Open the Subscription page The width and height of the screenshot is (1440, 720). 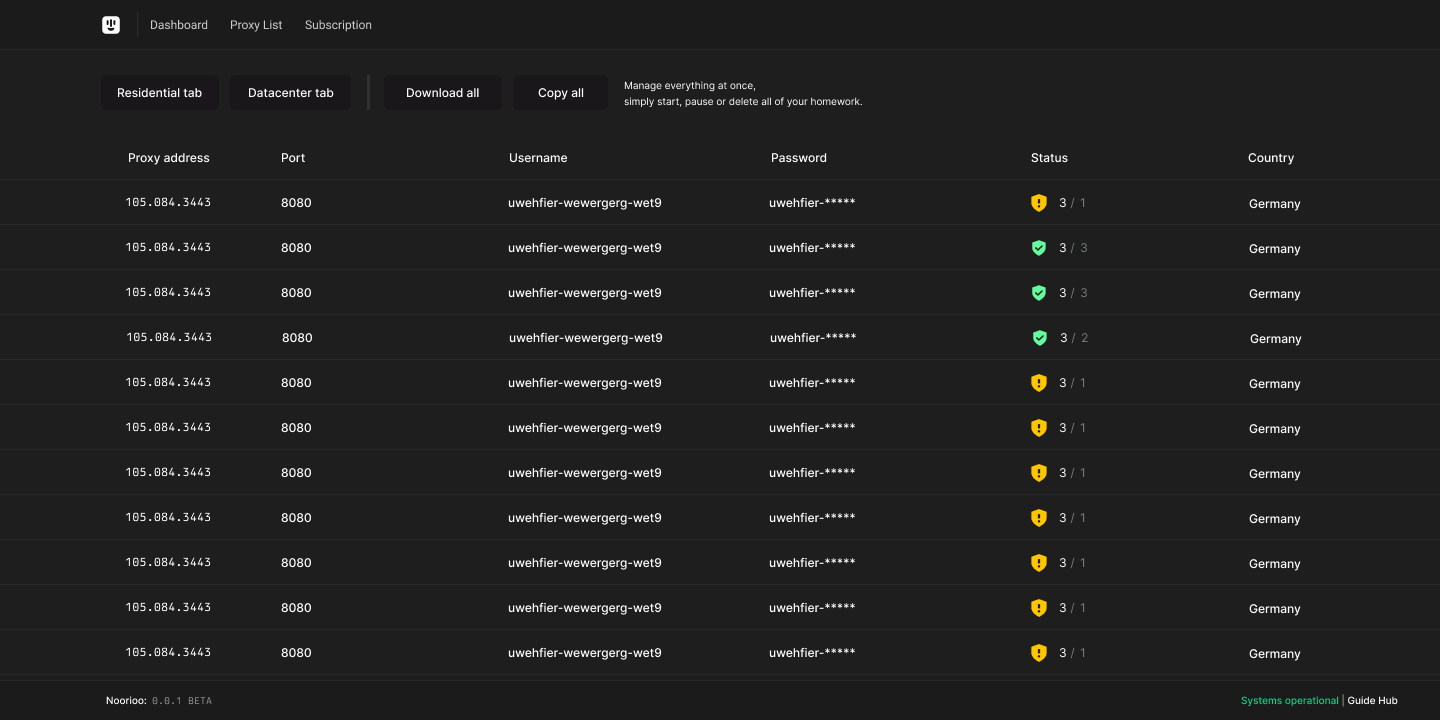[x=338, y=24]
